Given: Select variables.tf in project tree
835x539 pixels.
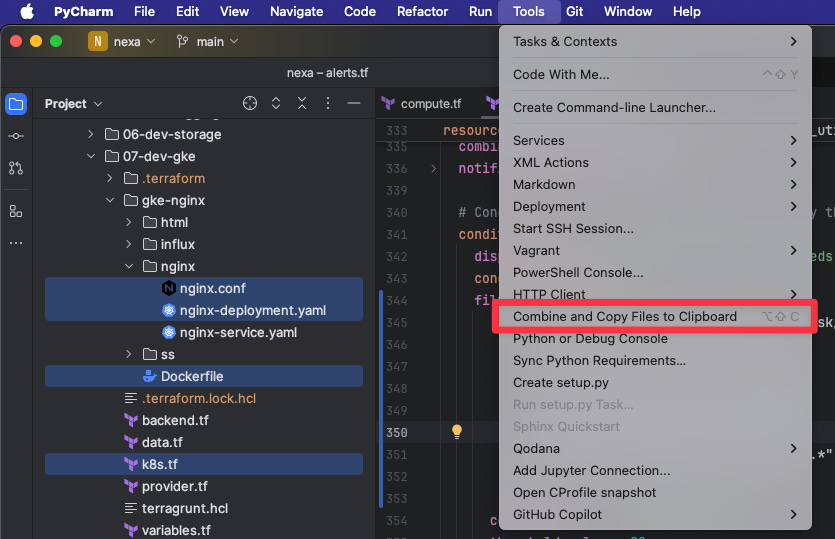Looking at the screenshot, I should (x=204, y=530).
